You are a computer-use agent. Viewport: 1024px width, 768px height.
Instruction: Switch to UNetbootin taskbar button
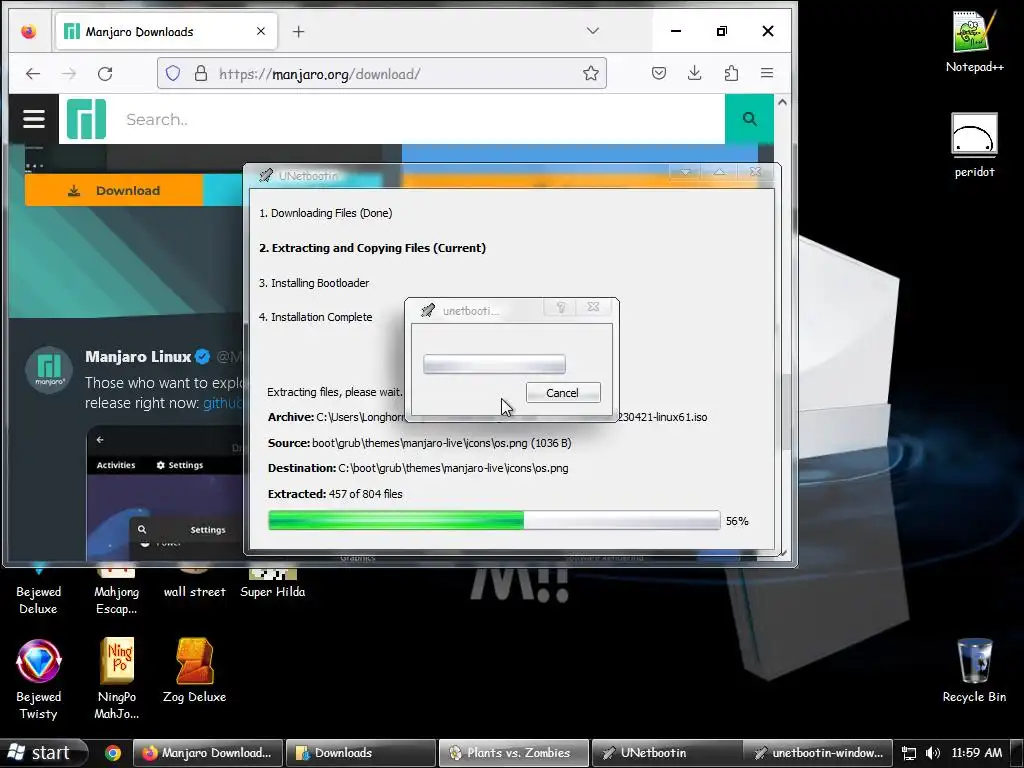pos(666,753)
